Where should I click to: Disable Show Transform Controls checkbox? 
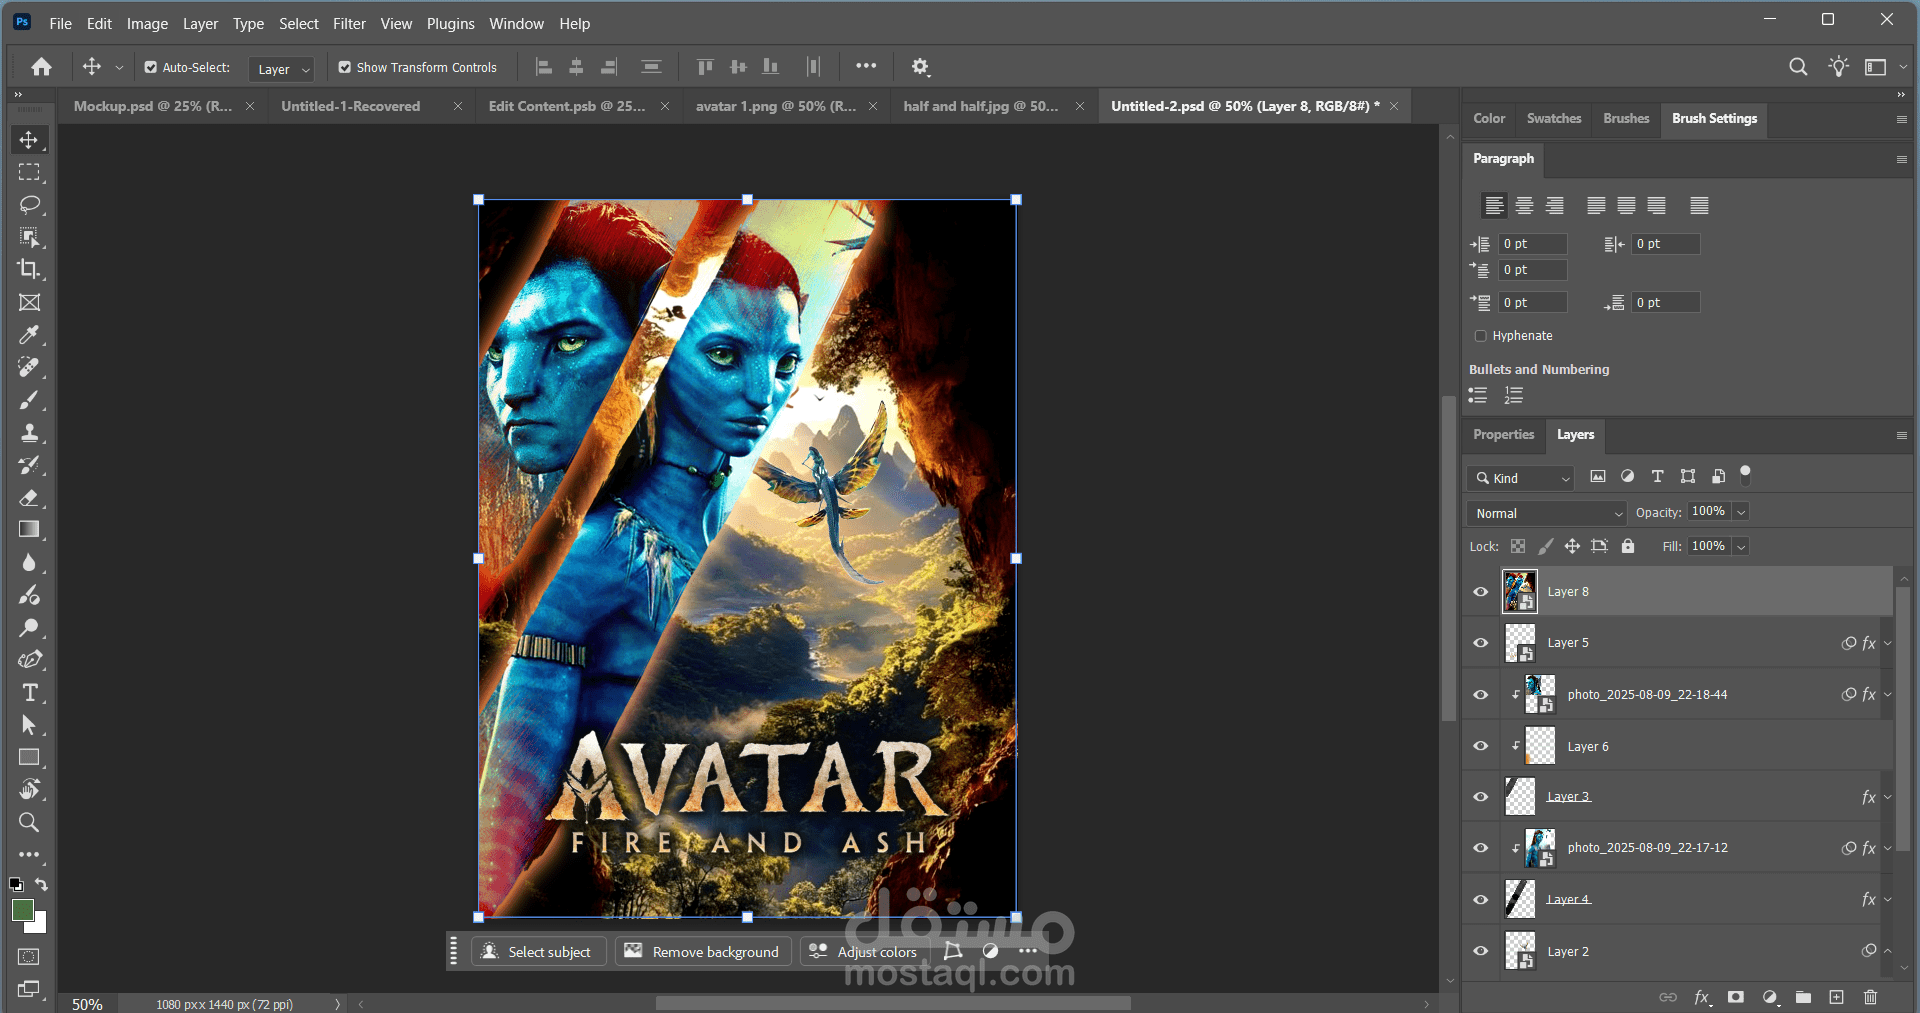(345, 67)
